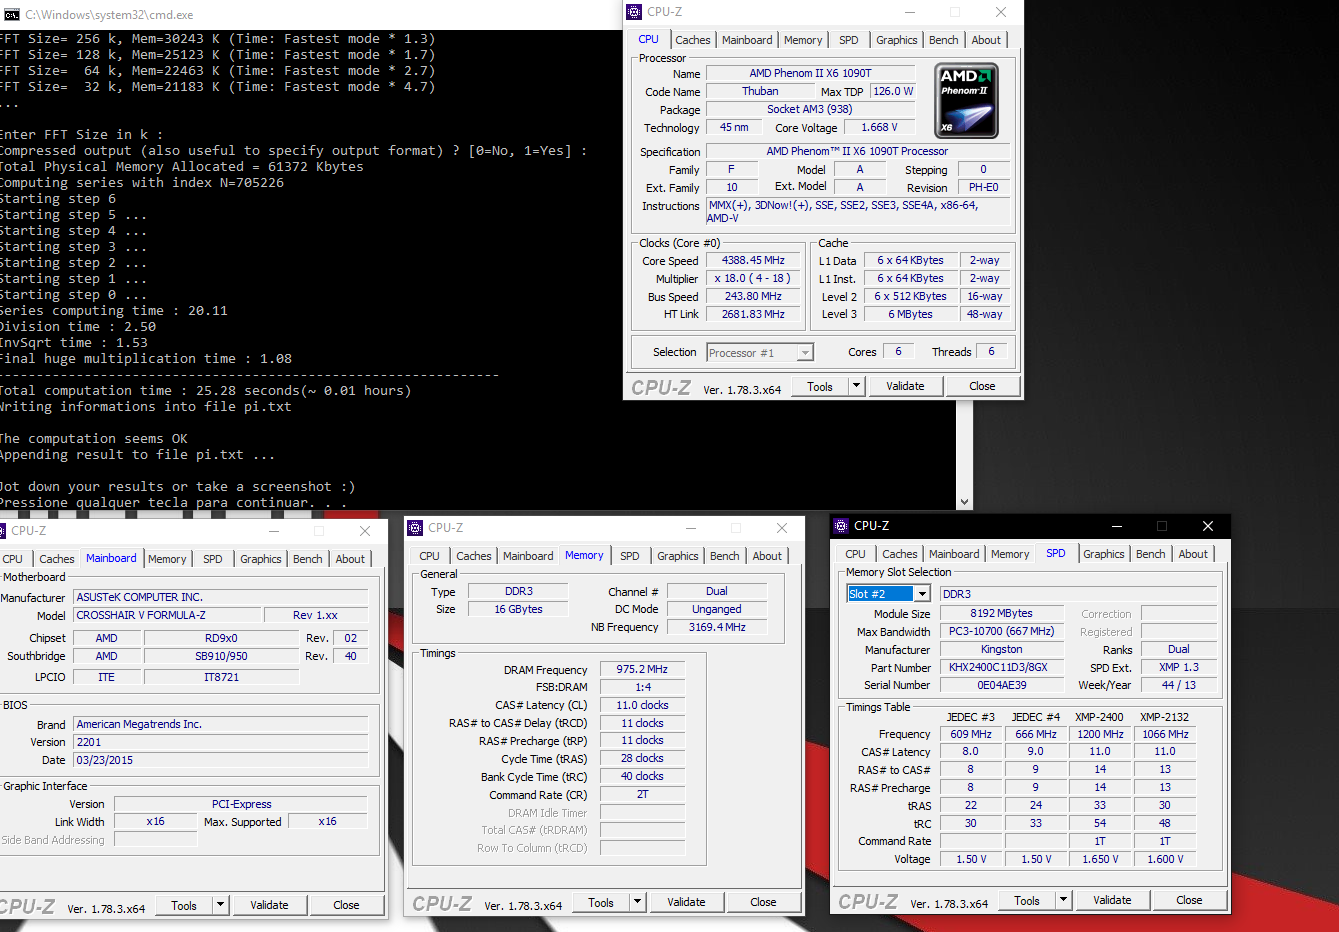Click BIOS version 2201 field
Viewport: 1339px width, 932px height.
pyautogui.click(x=221, y=742)
